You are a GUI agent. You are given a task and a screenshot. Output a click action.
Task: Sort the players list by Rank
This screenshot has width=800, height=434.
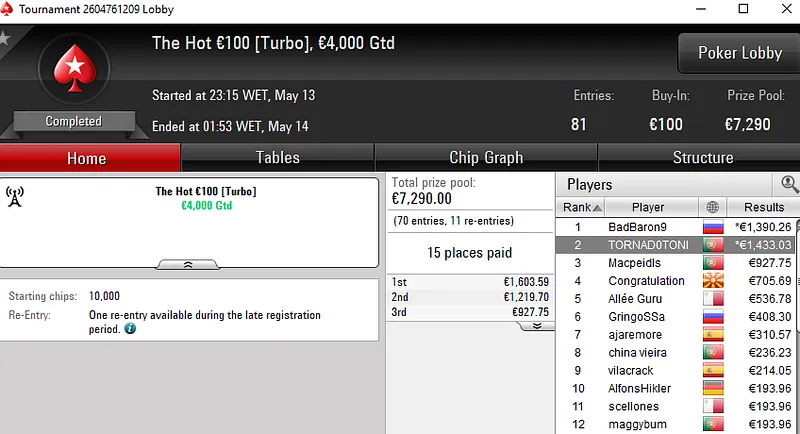580,207
